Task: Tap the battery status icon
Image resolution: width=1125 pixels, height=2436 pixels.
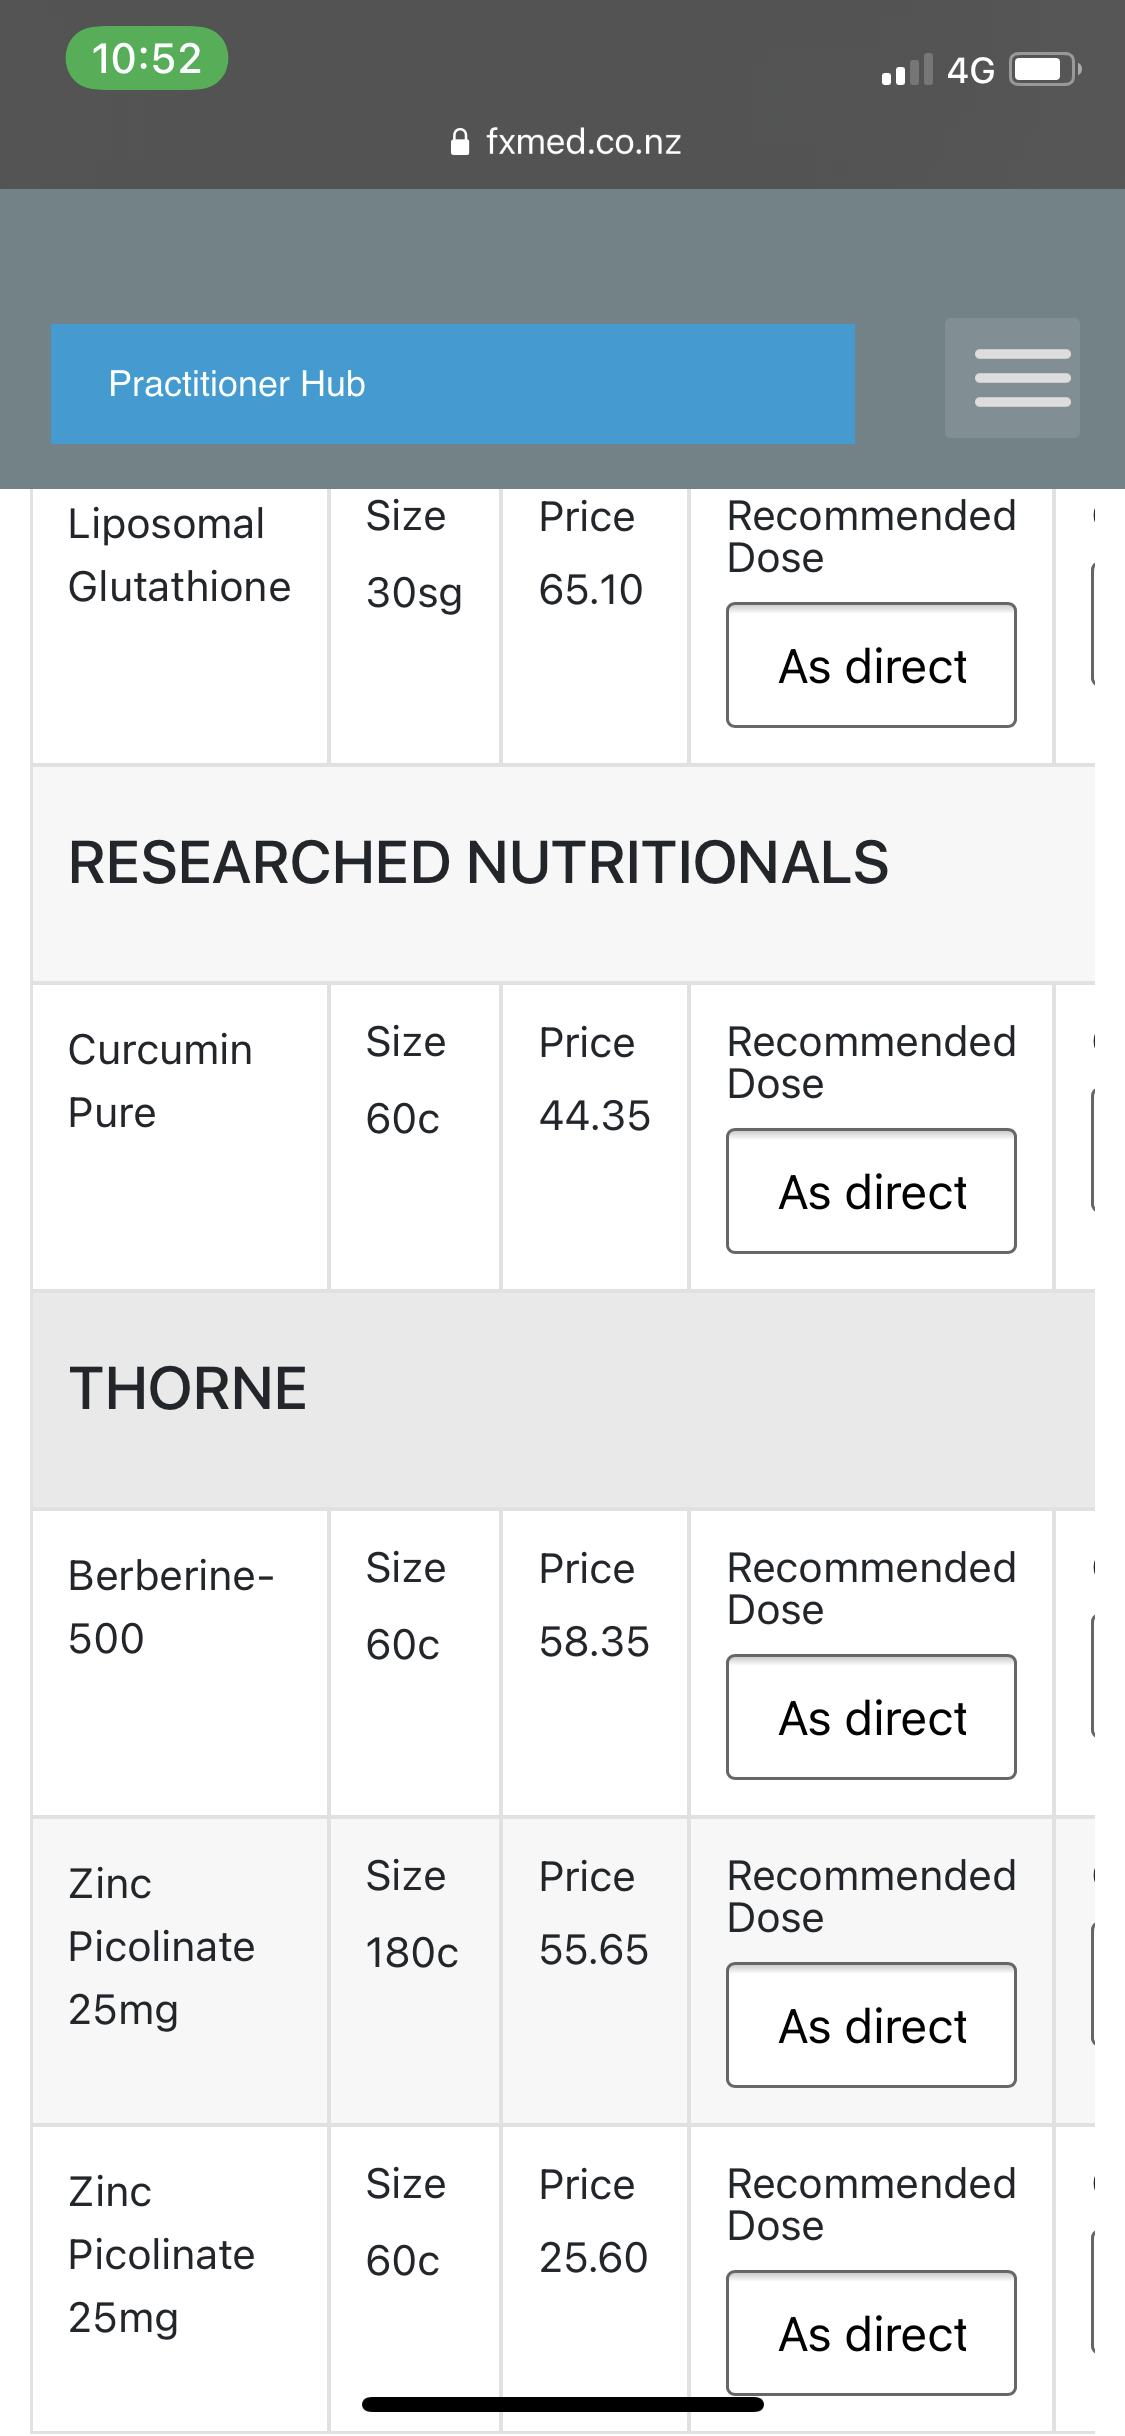Action: 1044,70
